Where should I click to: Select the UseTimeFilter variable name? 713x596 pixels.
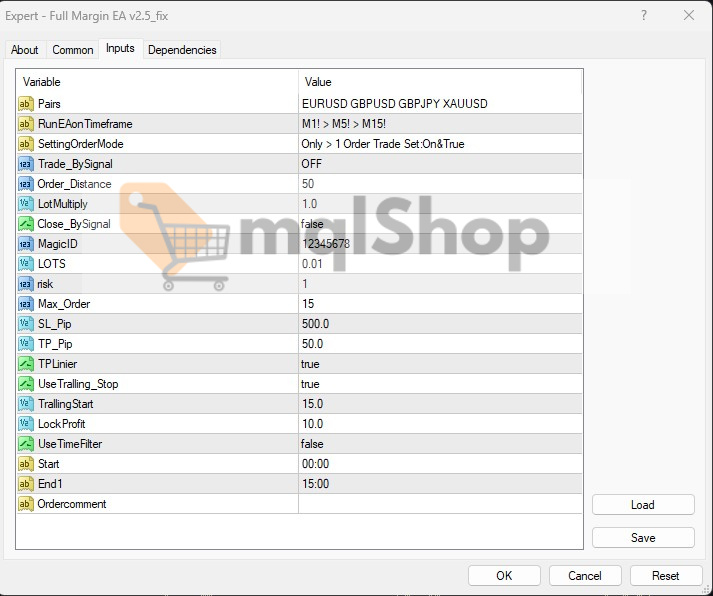[x=70, y=444]
